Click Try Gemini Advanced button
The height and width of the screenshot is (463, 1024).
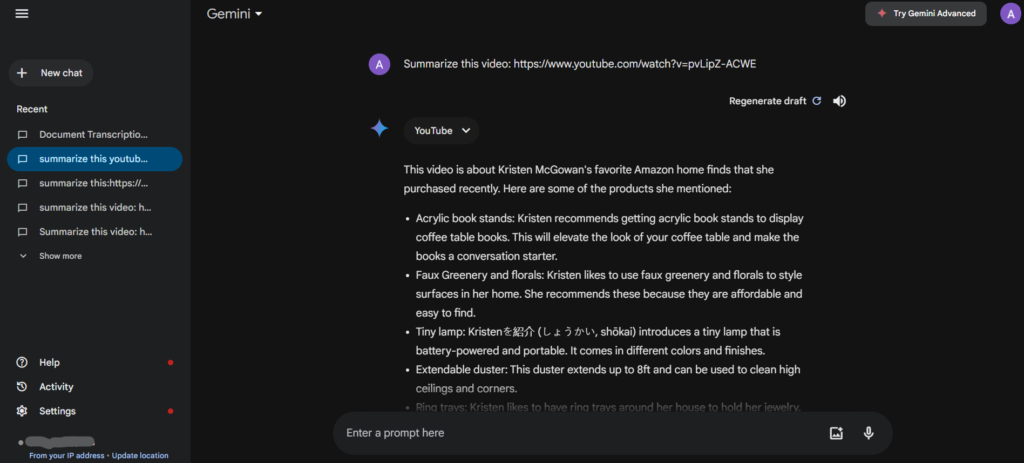[926, 14]
